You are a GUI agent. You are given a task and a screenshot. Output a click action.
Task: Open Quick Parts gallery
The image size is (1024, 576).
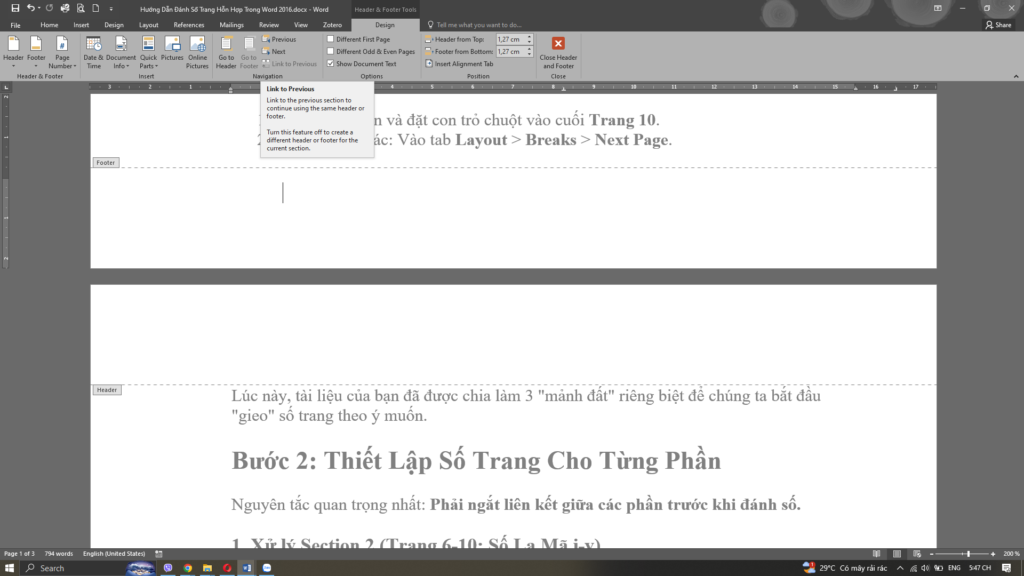(x=148, y=50)
